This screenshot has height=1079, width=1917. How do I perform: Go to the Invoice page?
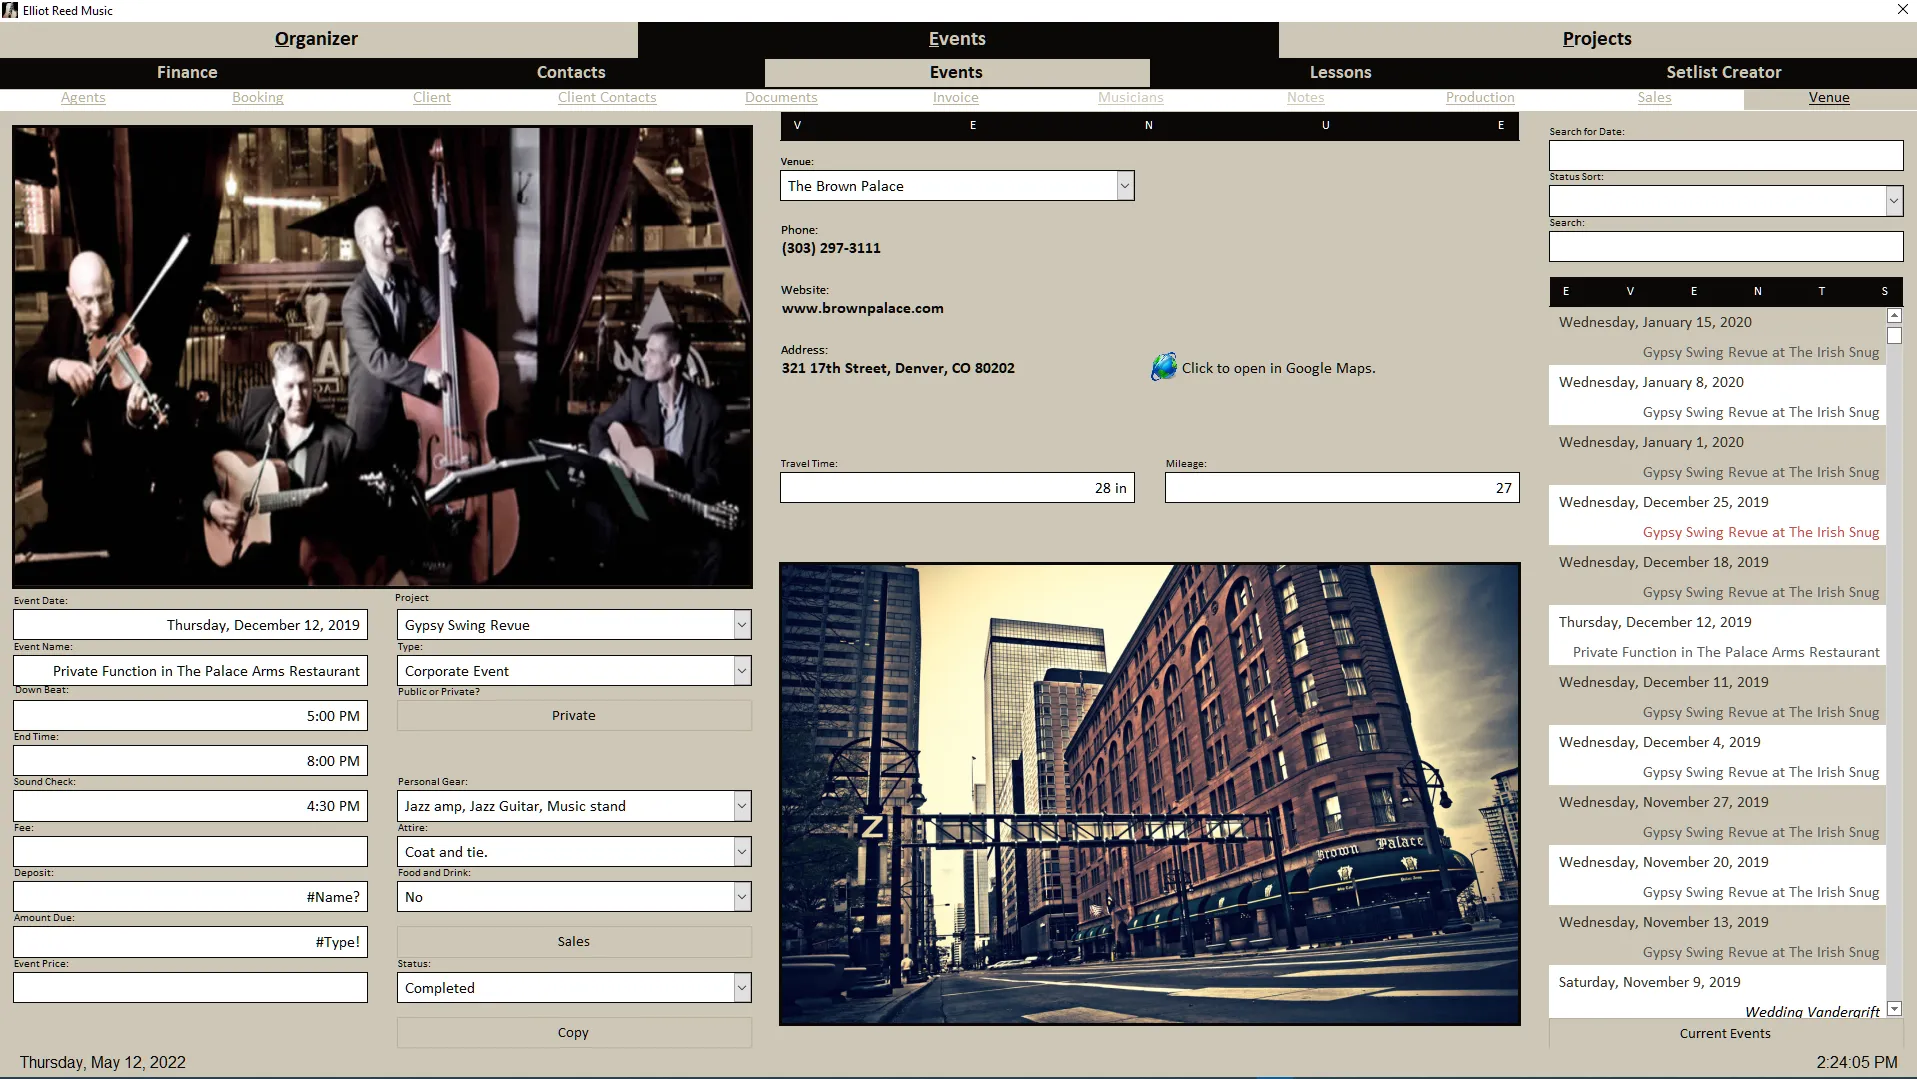click(x=955, y=97)
